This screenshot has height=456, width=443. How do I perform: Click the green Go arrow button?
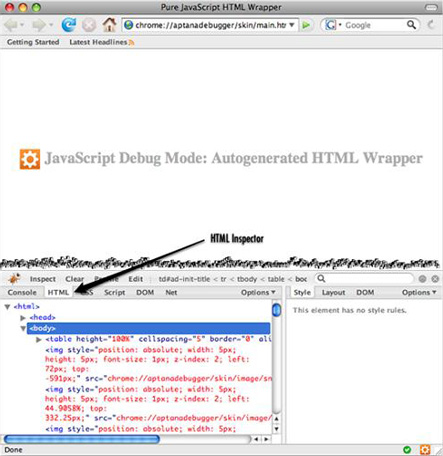[306, 25]
